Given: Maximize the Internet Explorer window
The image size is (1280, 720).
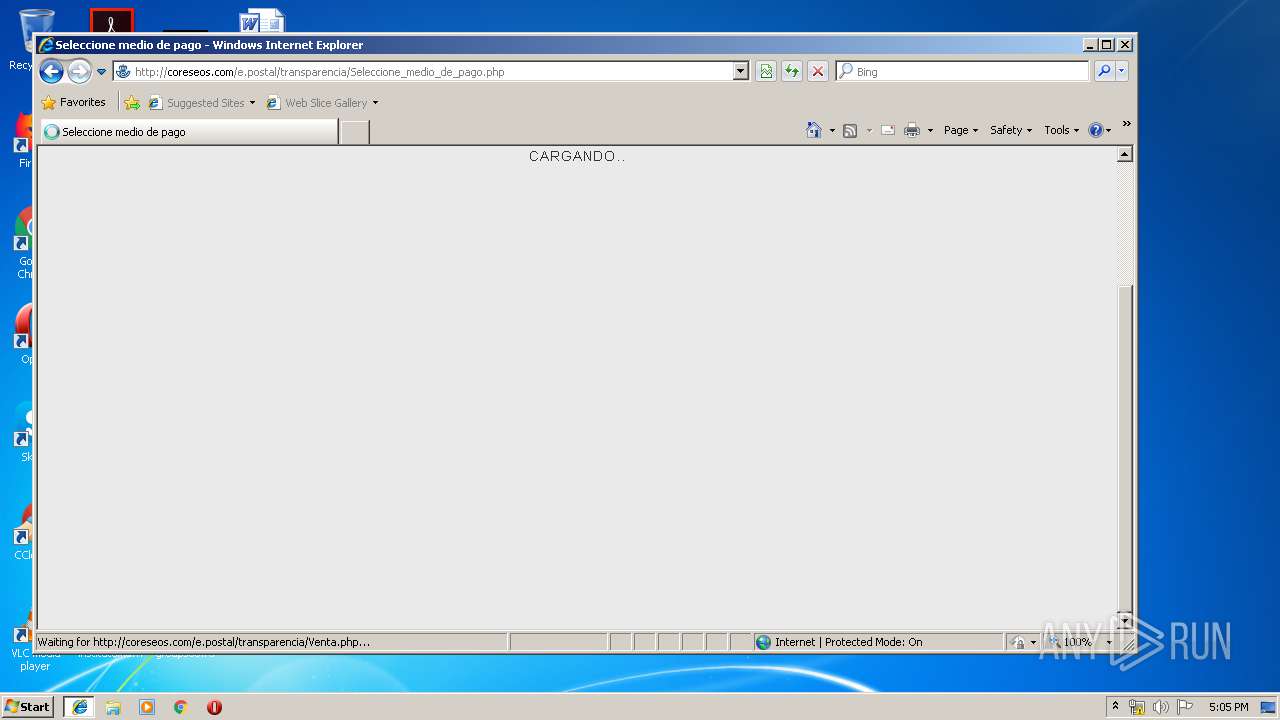Looking at the screenshot, I should point(1106,45).
